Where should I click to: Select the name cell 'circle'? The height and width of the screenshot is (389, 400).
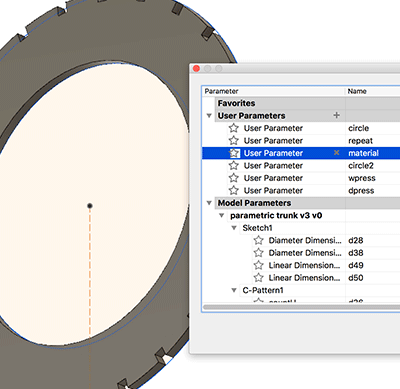[x=359, y=128]
